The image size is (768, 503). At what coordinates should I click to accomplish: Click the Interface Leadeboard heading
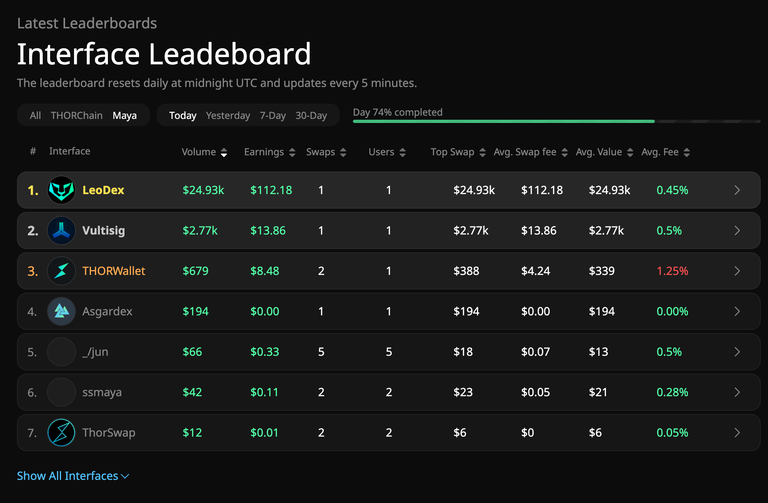164,54
